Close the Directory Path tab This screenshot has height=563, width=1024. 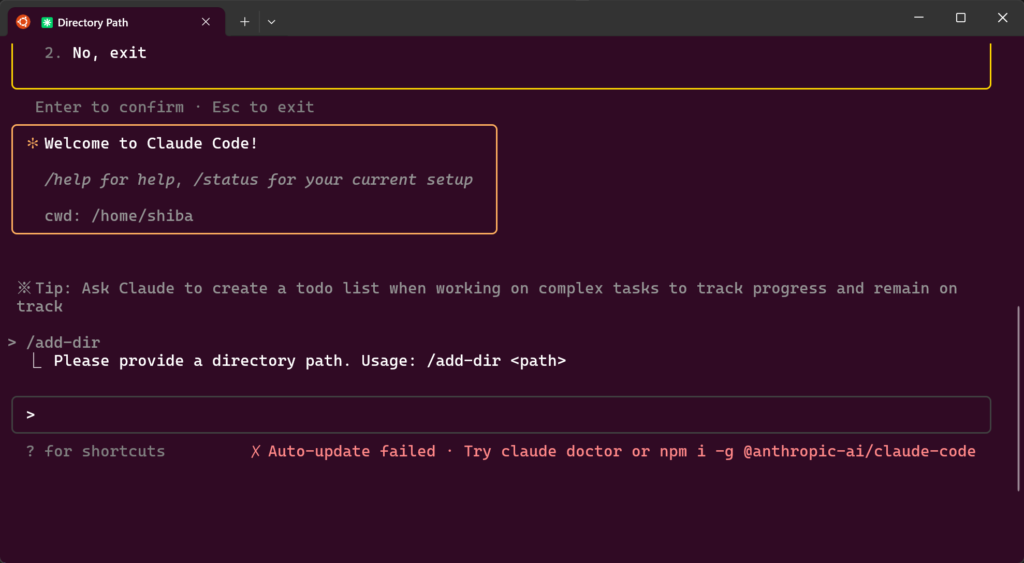click(206, 22)
